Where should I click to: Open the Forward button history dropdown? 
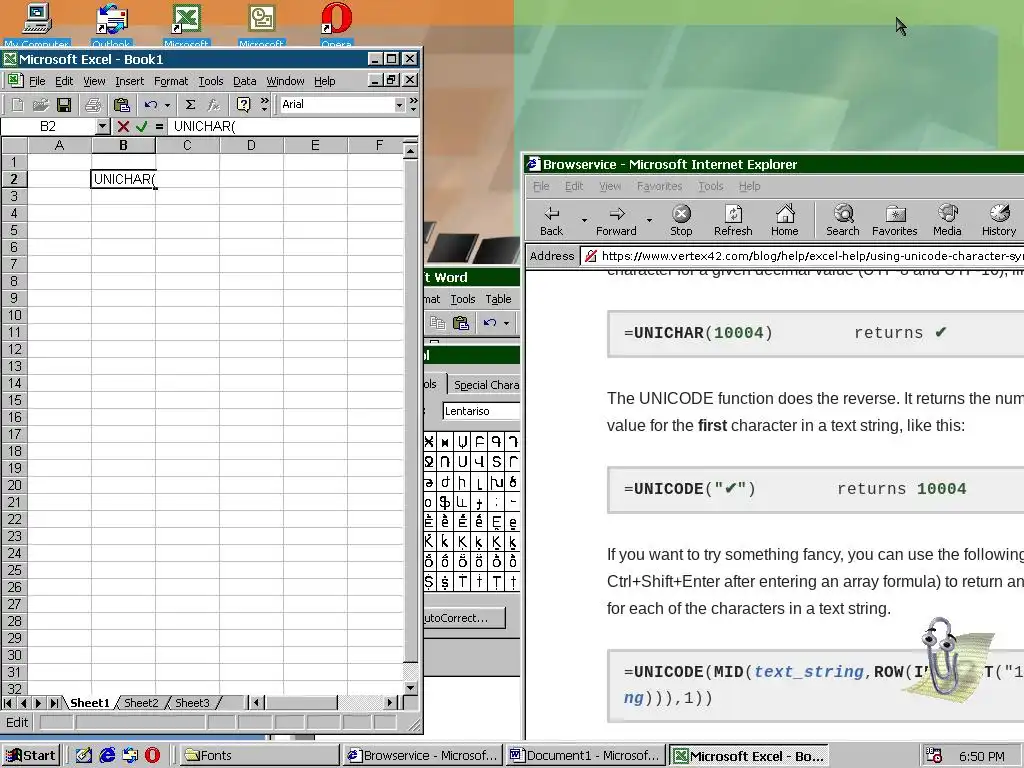[649, 221]
